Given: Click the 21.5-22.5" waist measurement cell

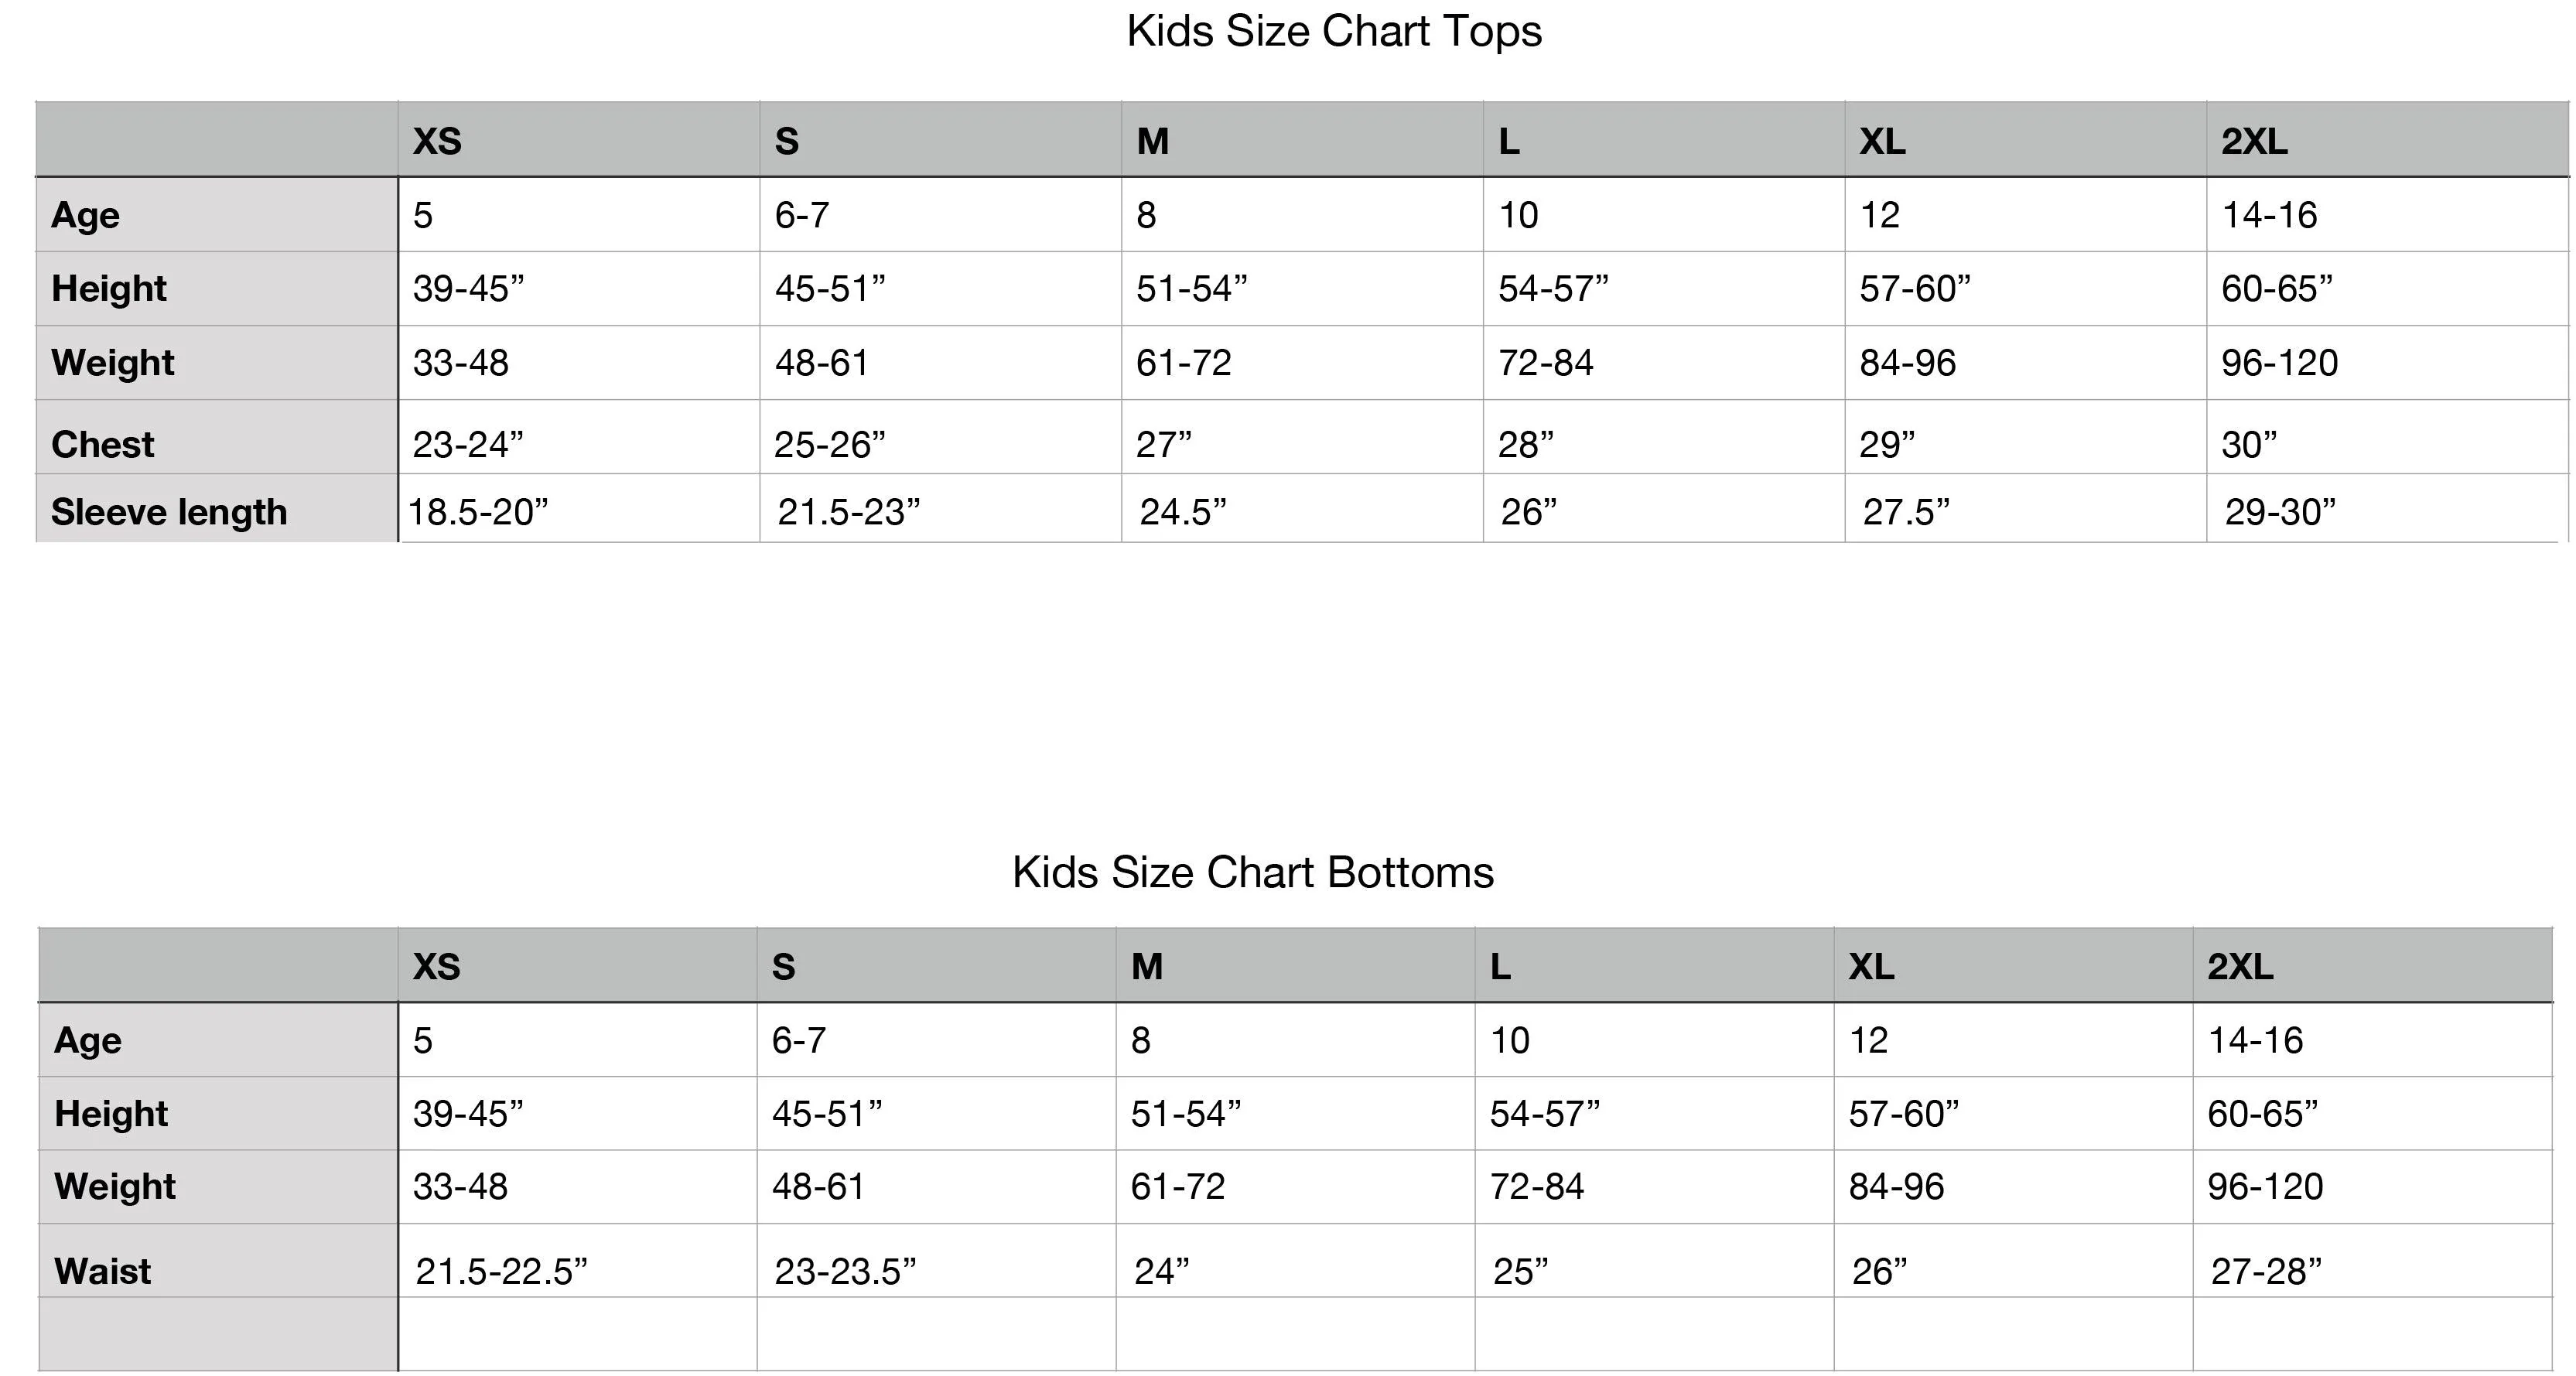Looking at the screenshot, I should (x=501, y=1271).
